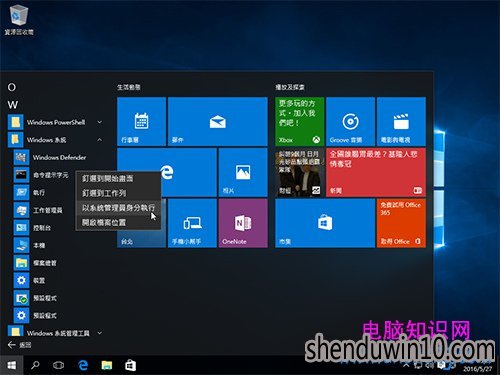The height and width of the screenshot is (375, 500).
Task: Launch Edge from the taskbar
Action: click(x=83, y=366)
